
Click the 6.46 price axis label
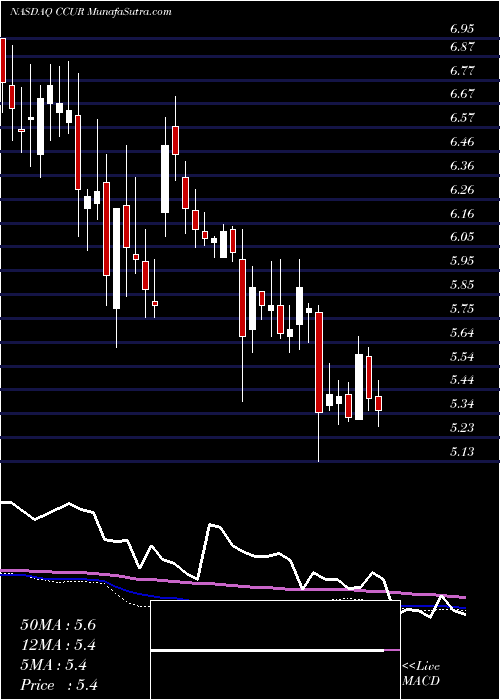pyautogui.click(x=462, y=142)
